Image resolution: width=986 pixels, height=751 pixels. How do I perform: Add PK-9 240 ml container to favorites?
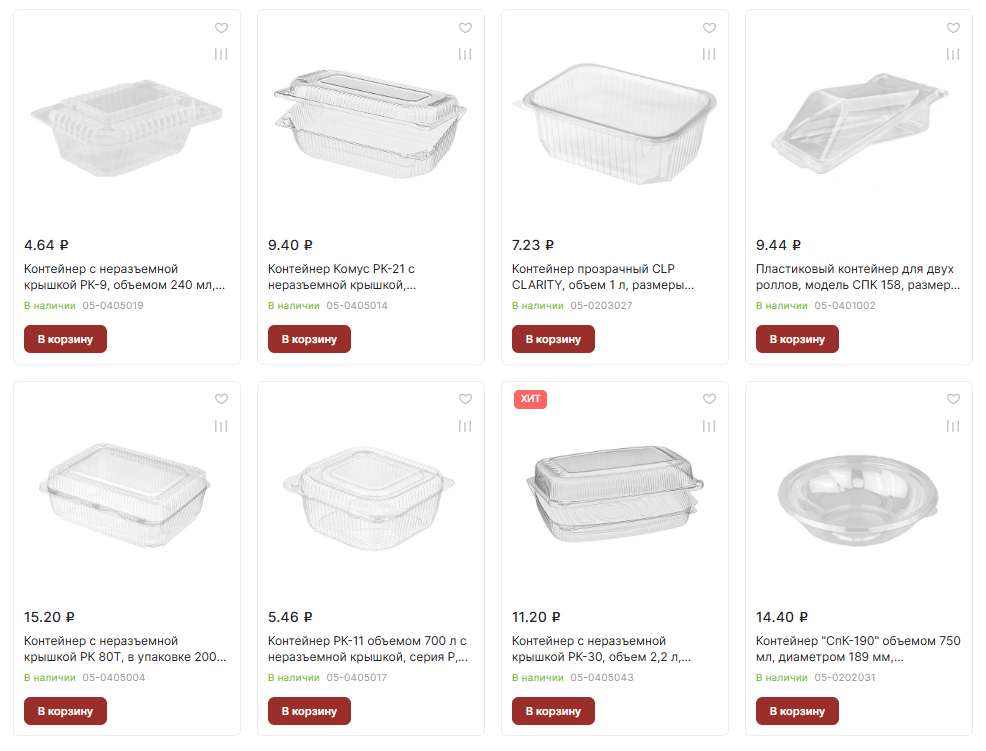[x=221, y=28]
